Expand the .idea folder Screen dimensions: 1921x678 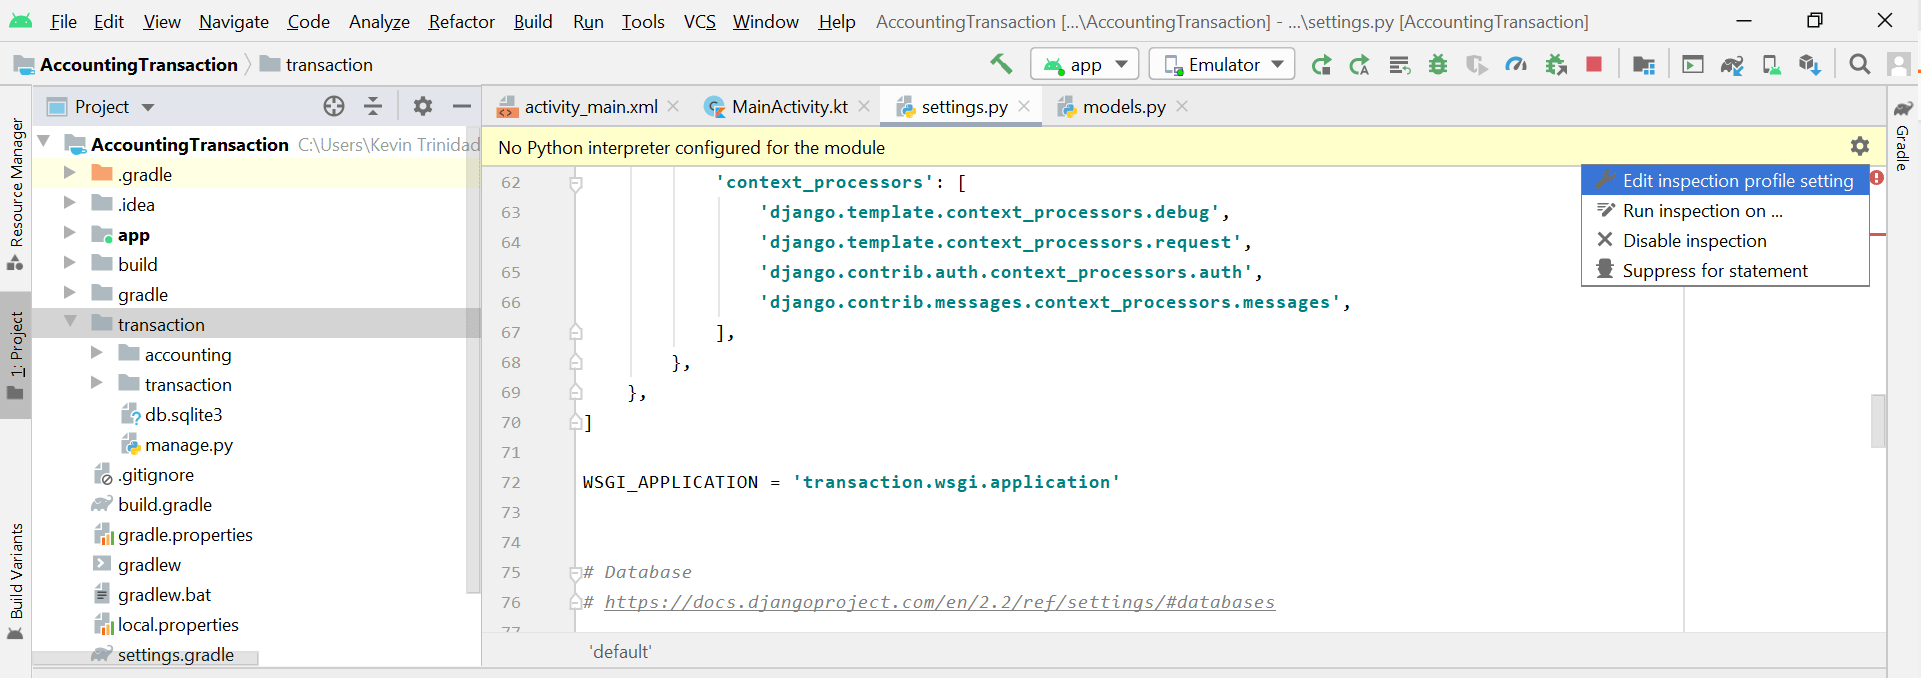point(69,203)
